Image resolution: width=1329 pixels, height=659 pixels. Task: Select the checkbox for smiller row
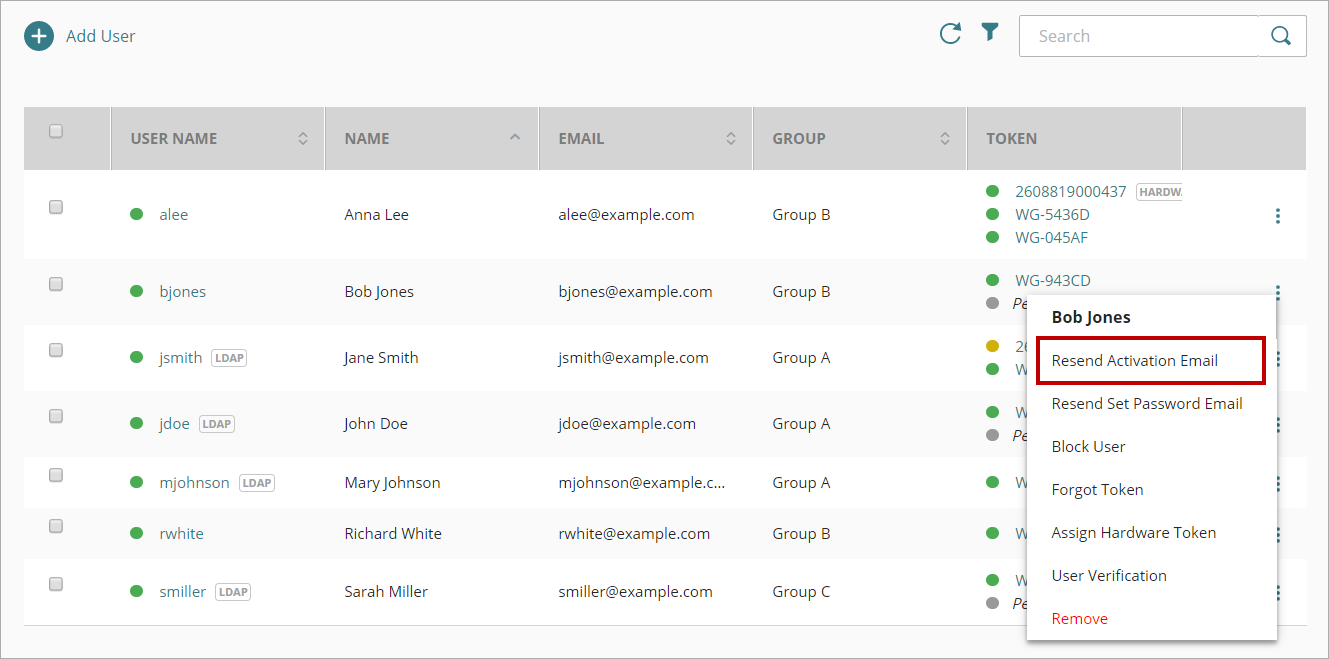pos(56,584)
